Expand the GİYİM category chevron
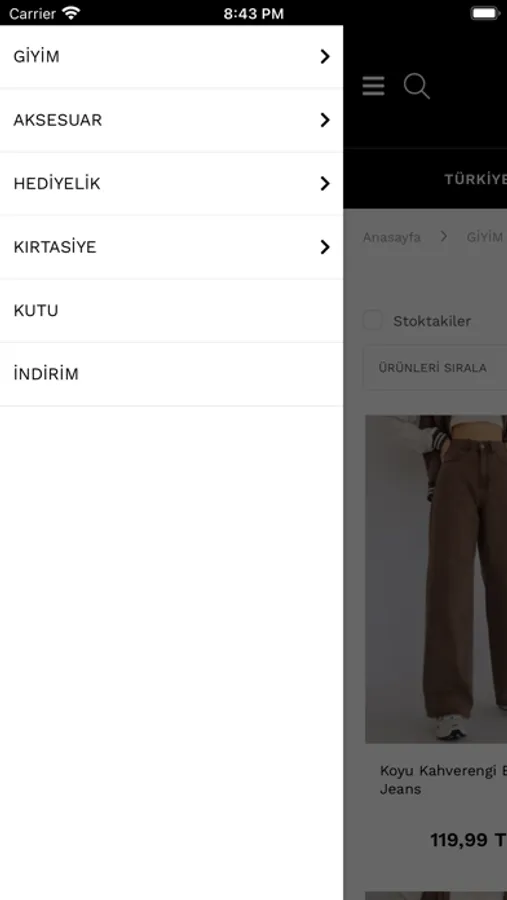The height and width of the screenshot is (900, 507). tap(325, 56)
